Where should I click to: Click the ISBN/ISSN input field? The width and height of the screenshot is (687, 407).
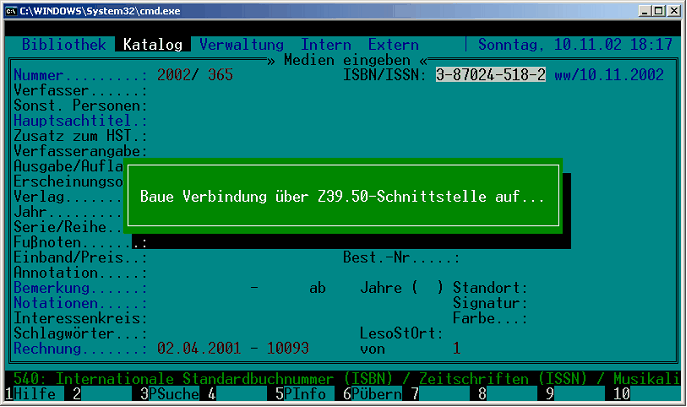pyautogui.click(x=490, y=75)
